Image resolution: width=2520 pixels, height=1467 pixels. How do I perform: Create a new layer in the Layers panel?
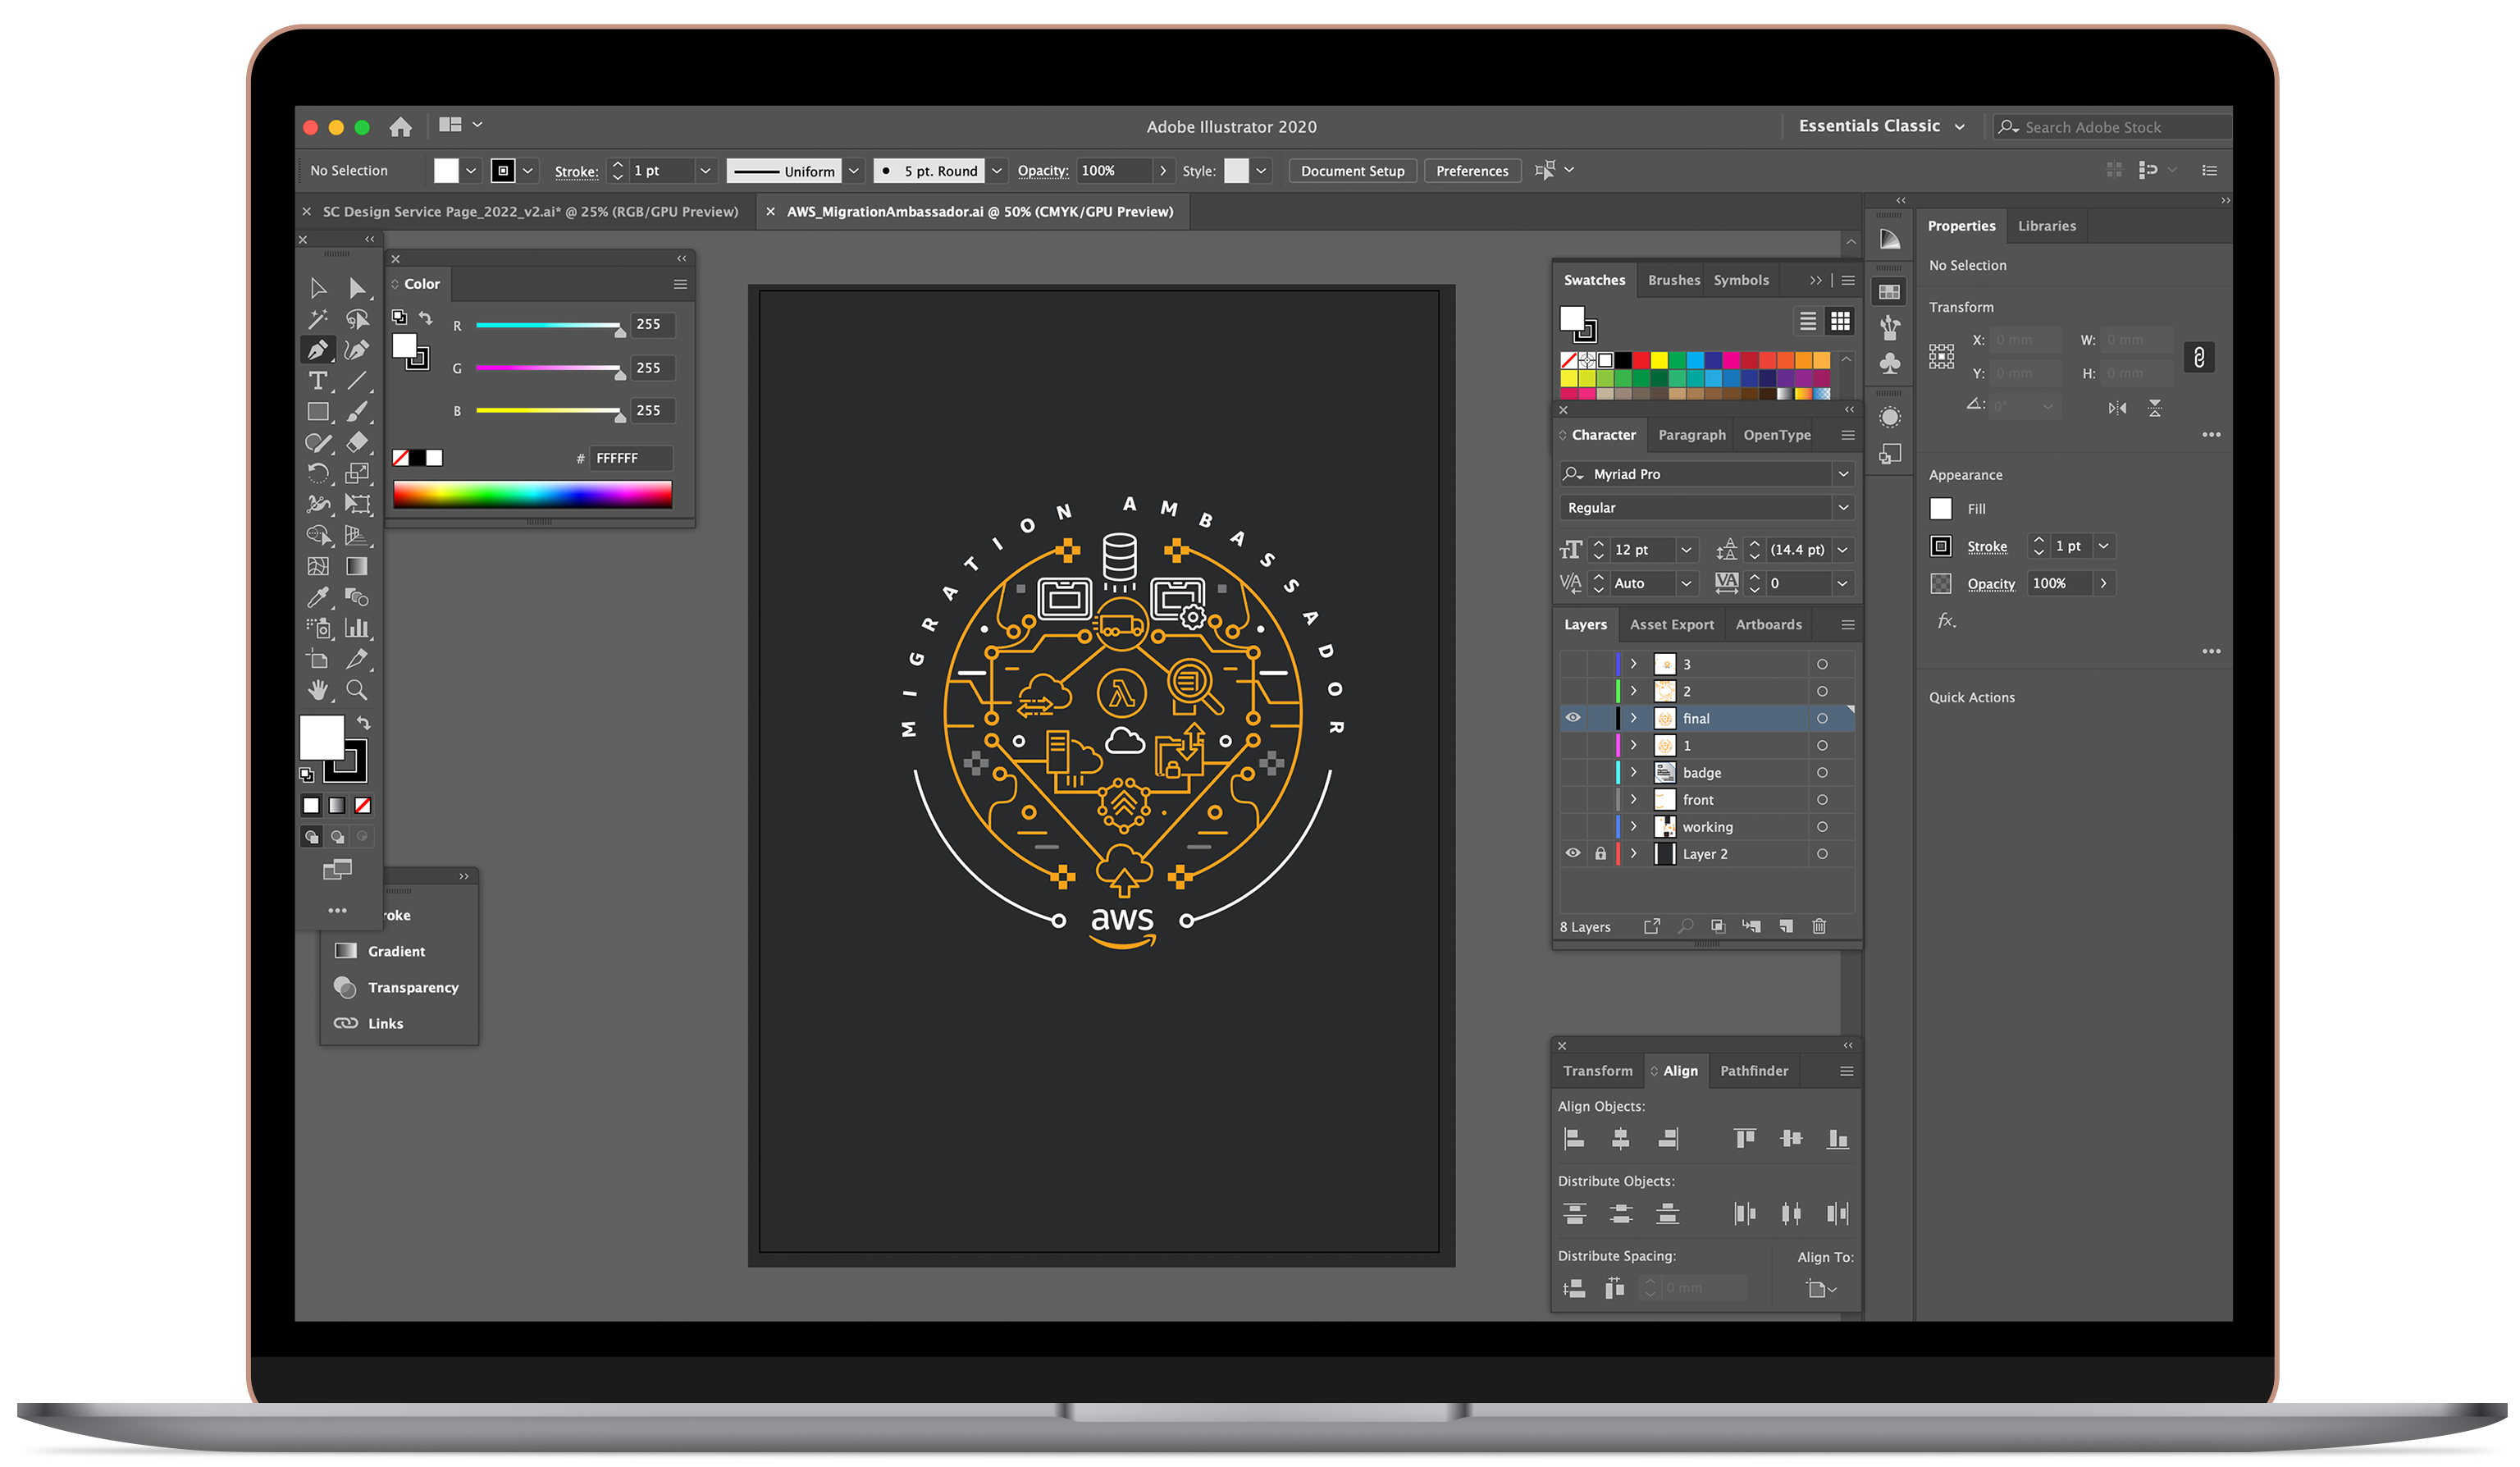[x=1786, y=927]
